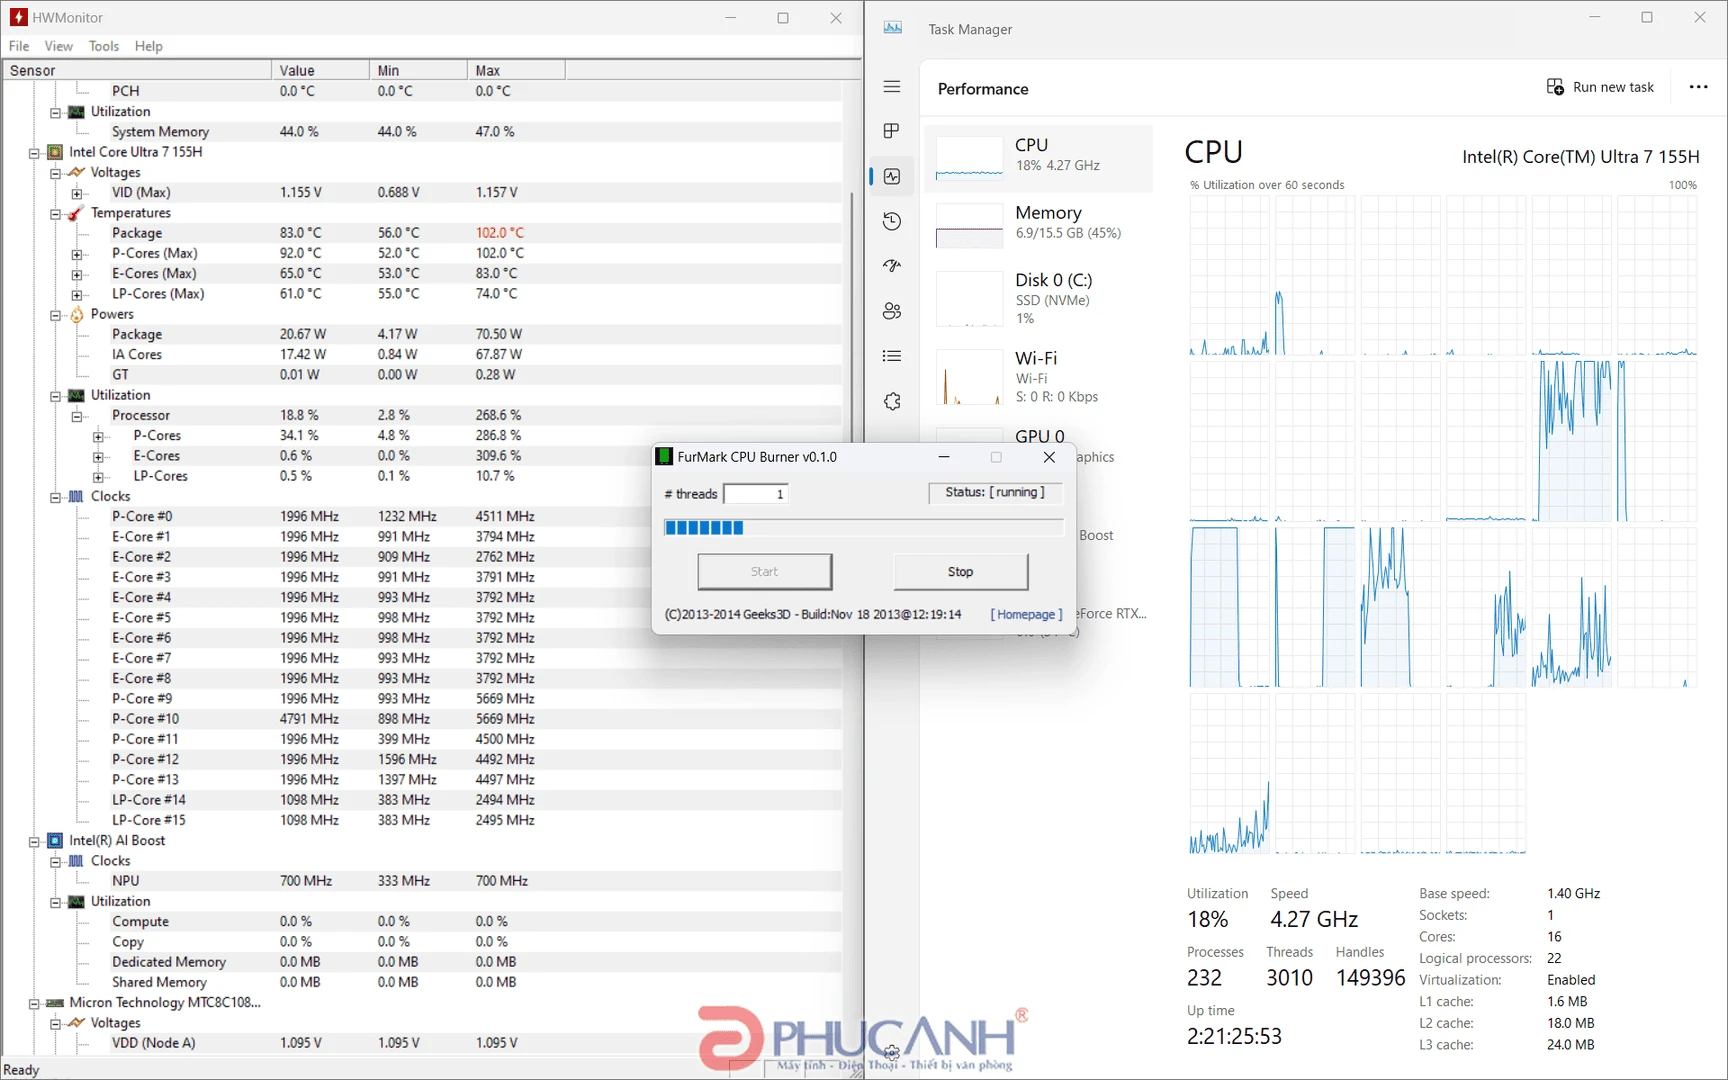This screenshot has width=1728, height=1080.
Task: Select Disk 0 (C:) performance item
Action: point(1038,299)
